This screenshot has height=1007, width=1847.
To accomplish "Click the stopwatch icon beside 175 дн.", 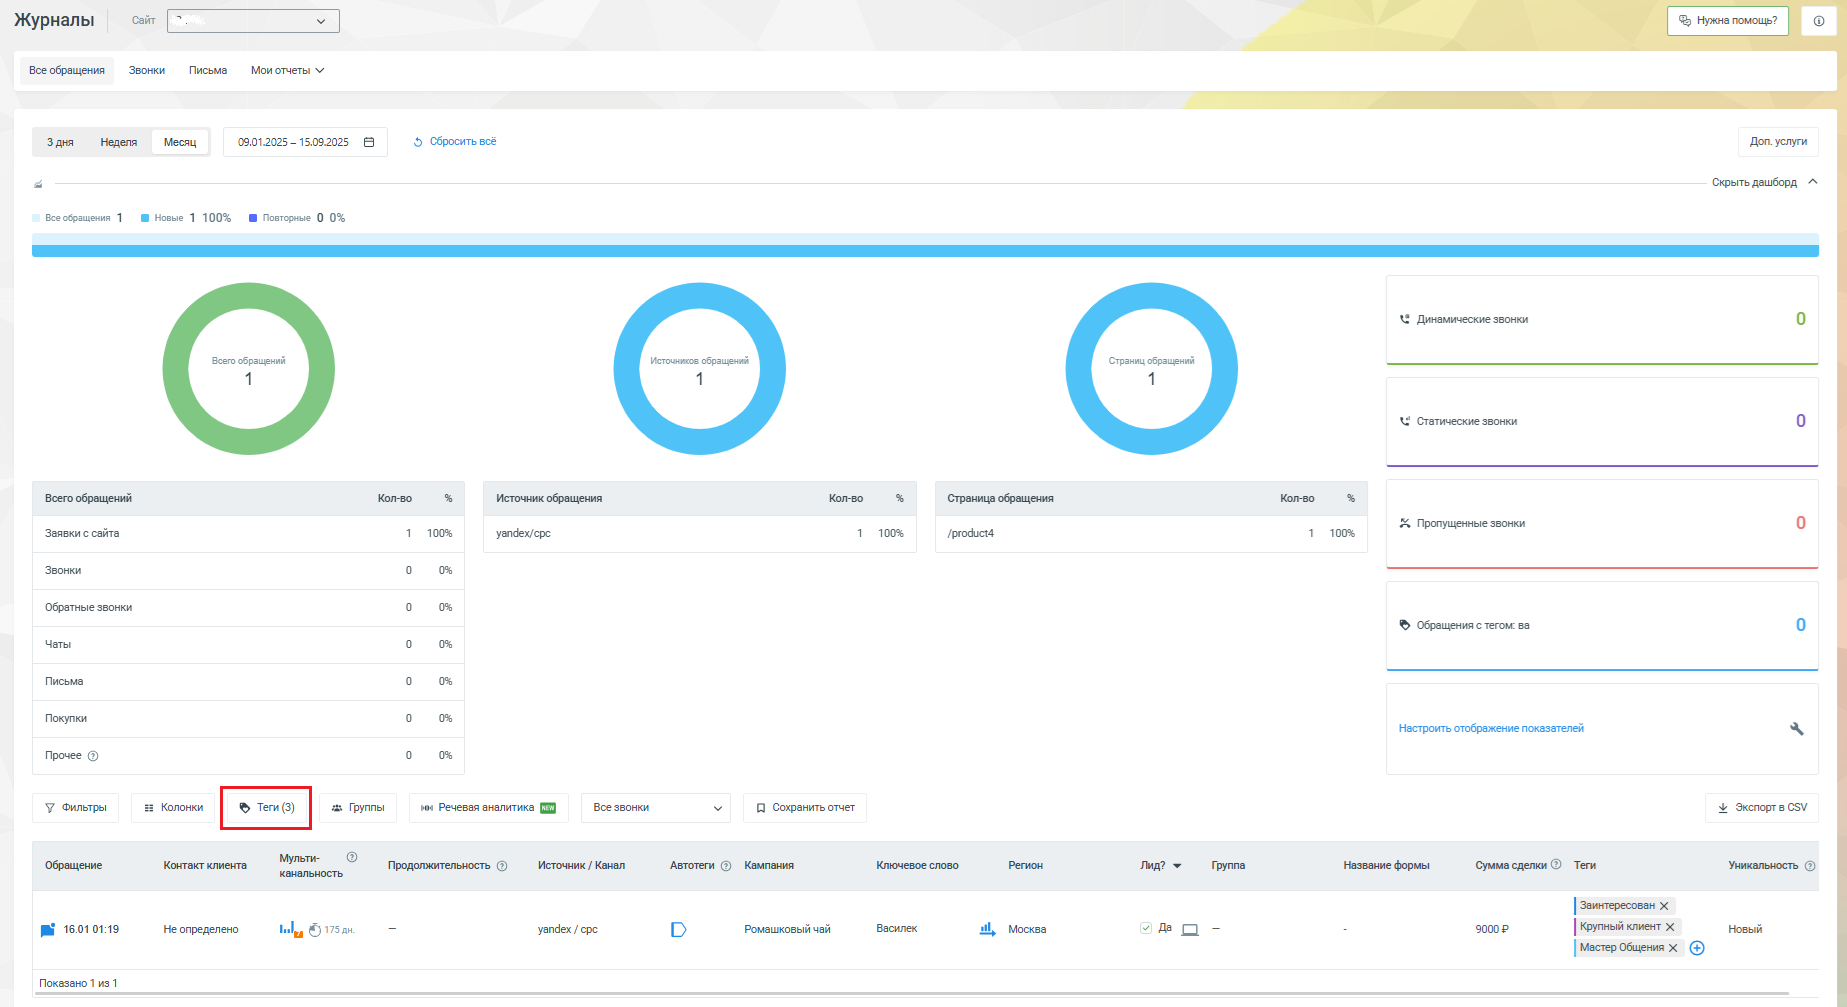I will tap(315, 930).
